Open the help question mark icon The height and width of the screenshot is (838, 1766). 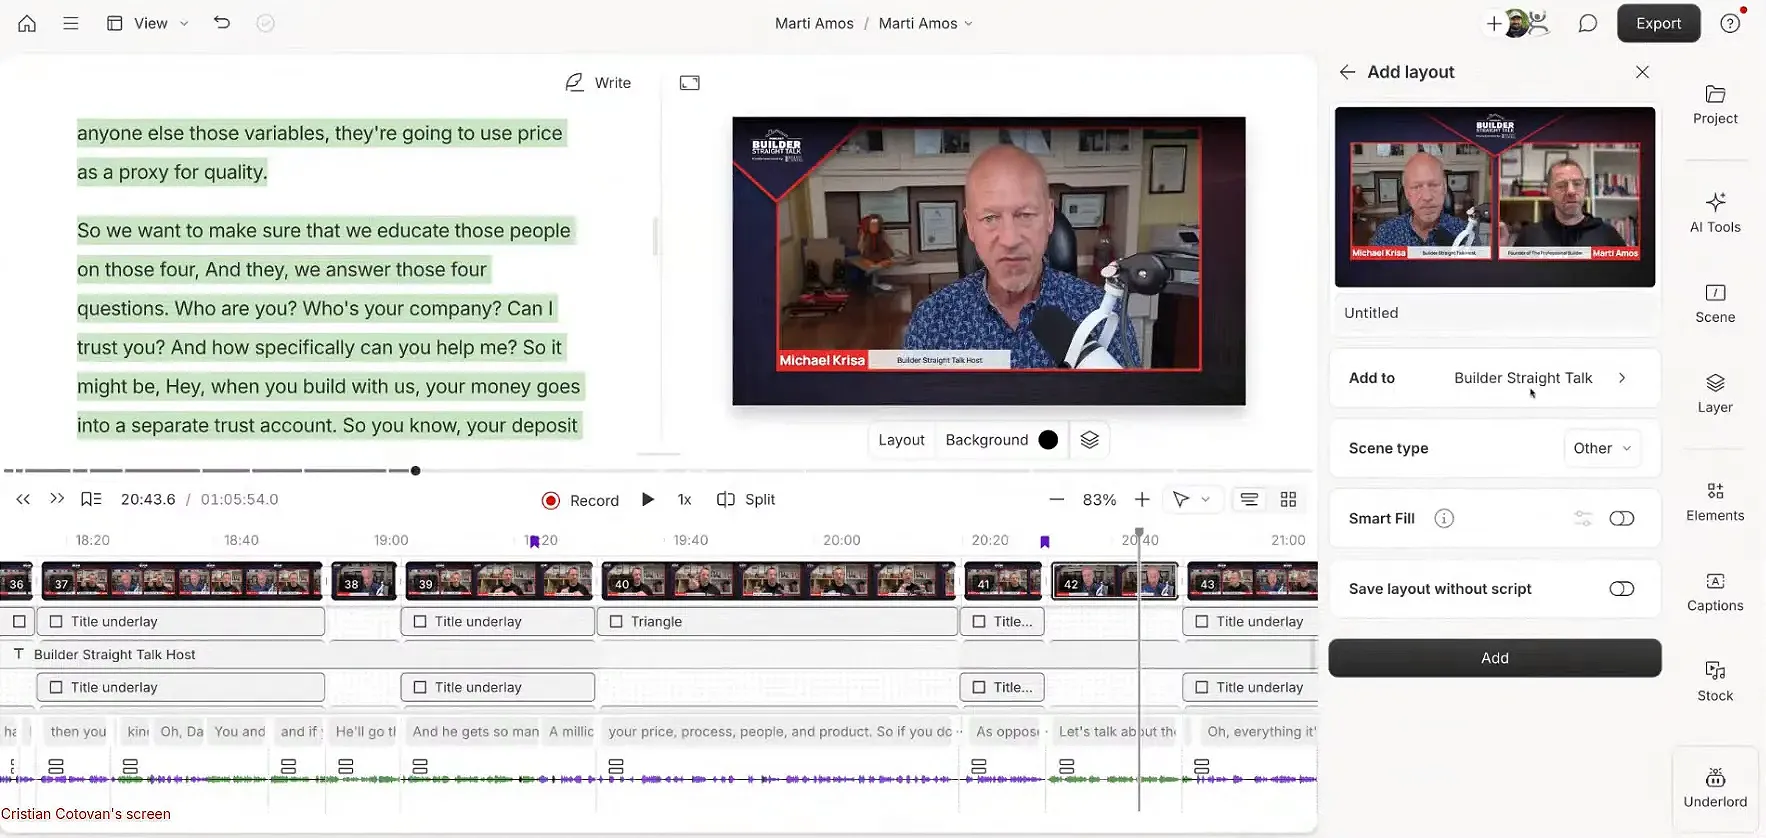[1730, 23]
